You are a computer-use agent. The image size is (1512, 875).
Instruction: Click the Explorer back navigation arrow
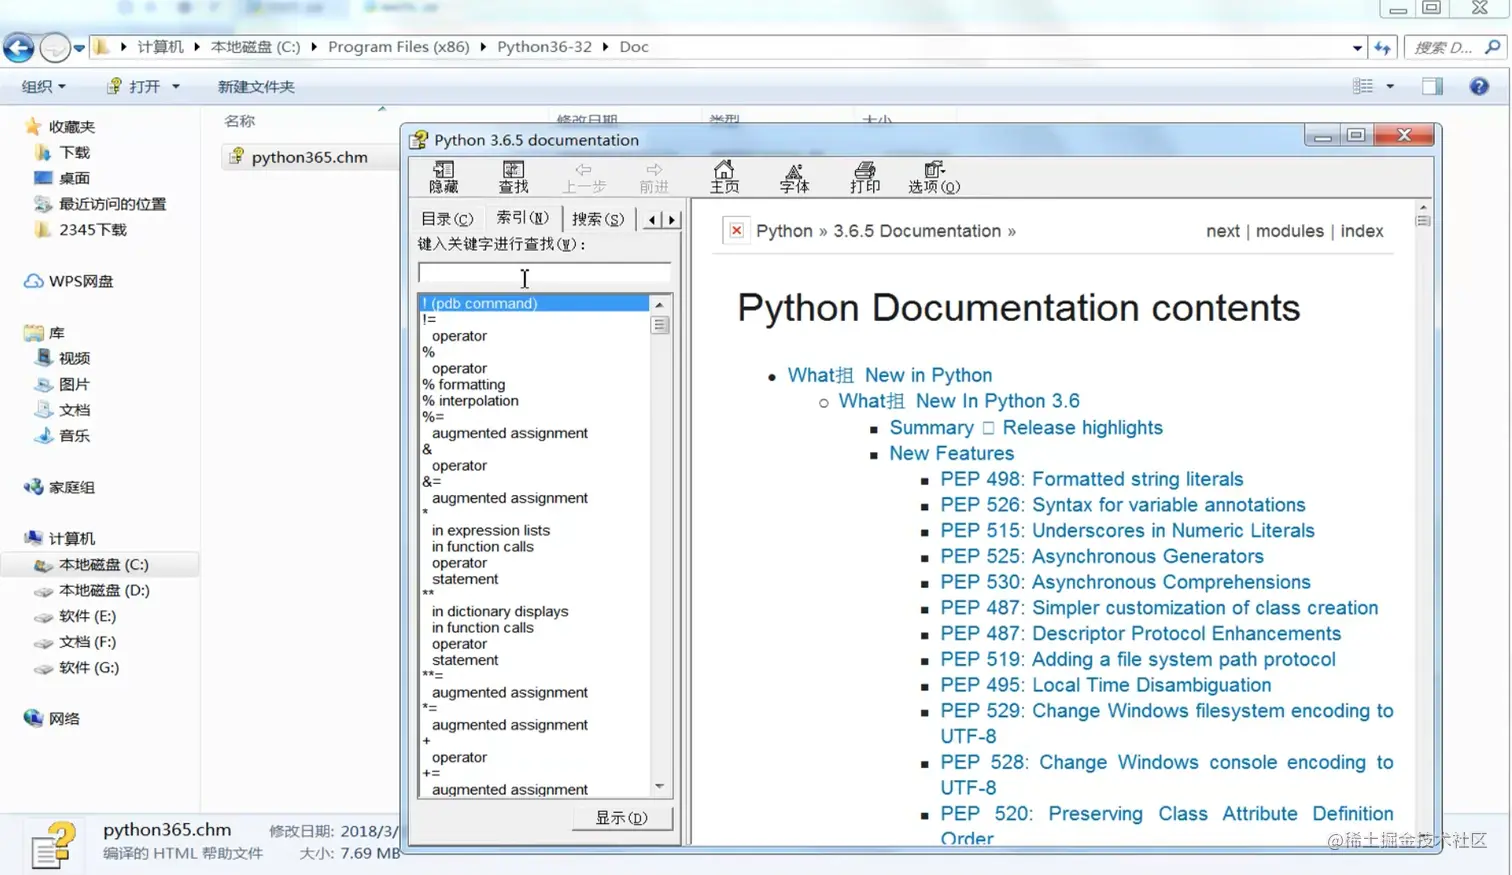click(19, 47)
